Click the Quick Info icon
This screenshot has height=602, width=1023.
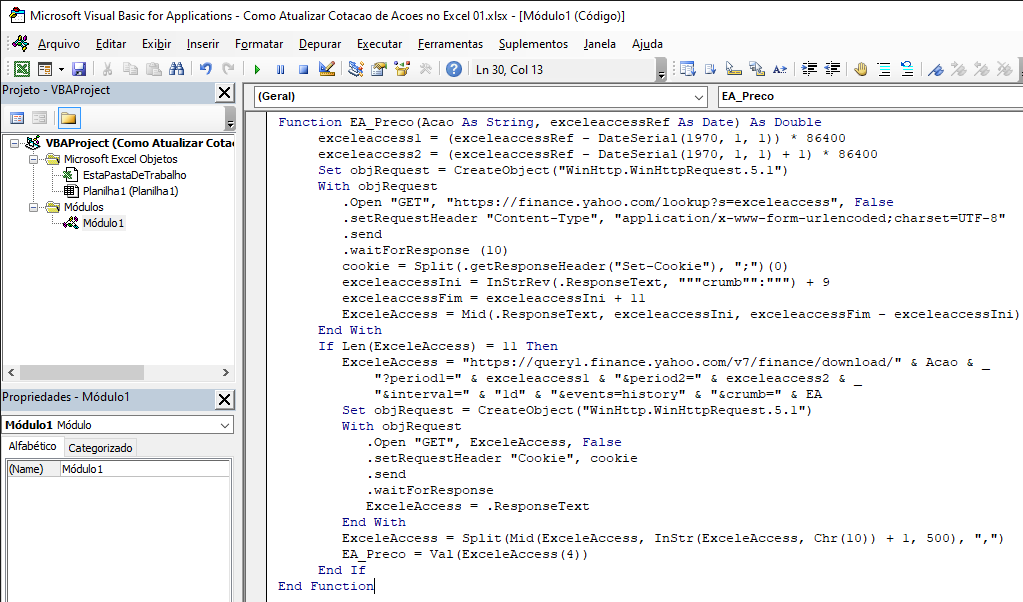pos(733,69)
